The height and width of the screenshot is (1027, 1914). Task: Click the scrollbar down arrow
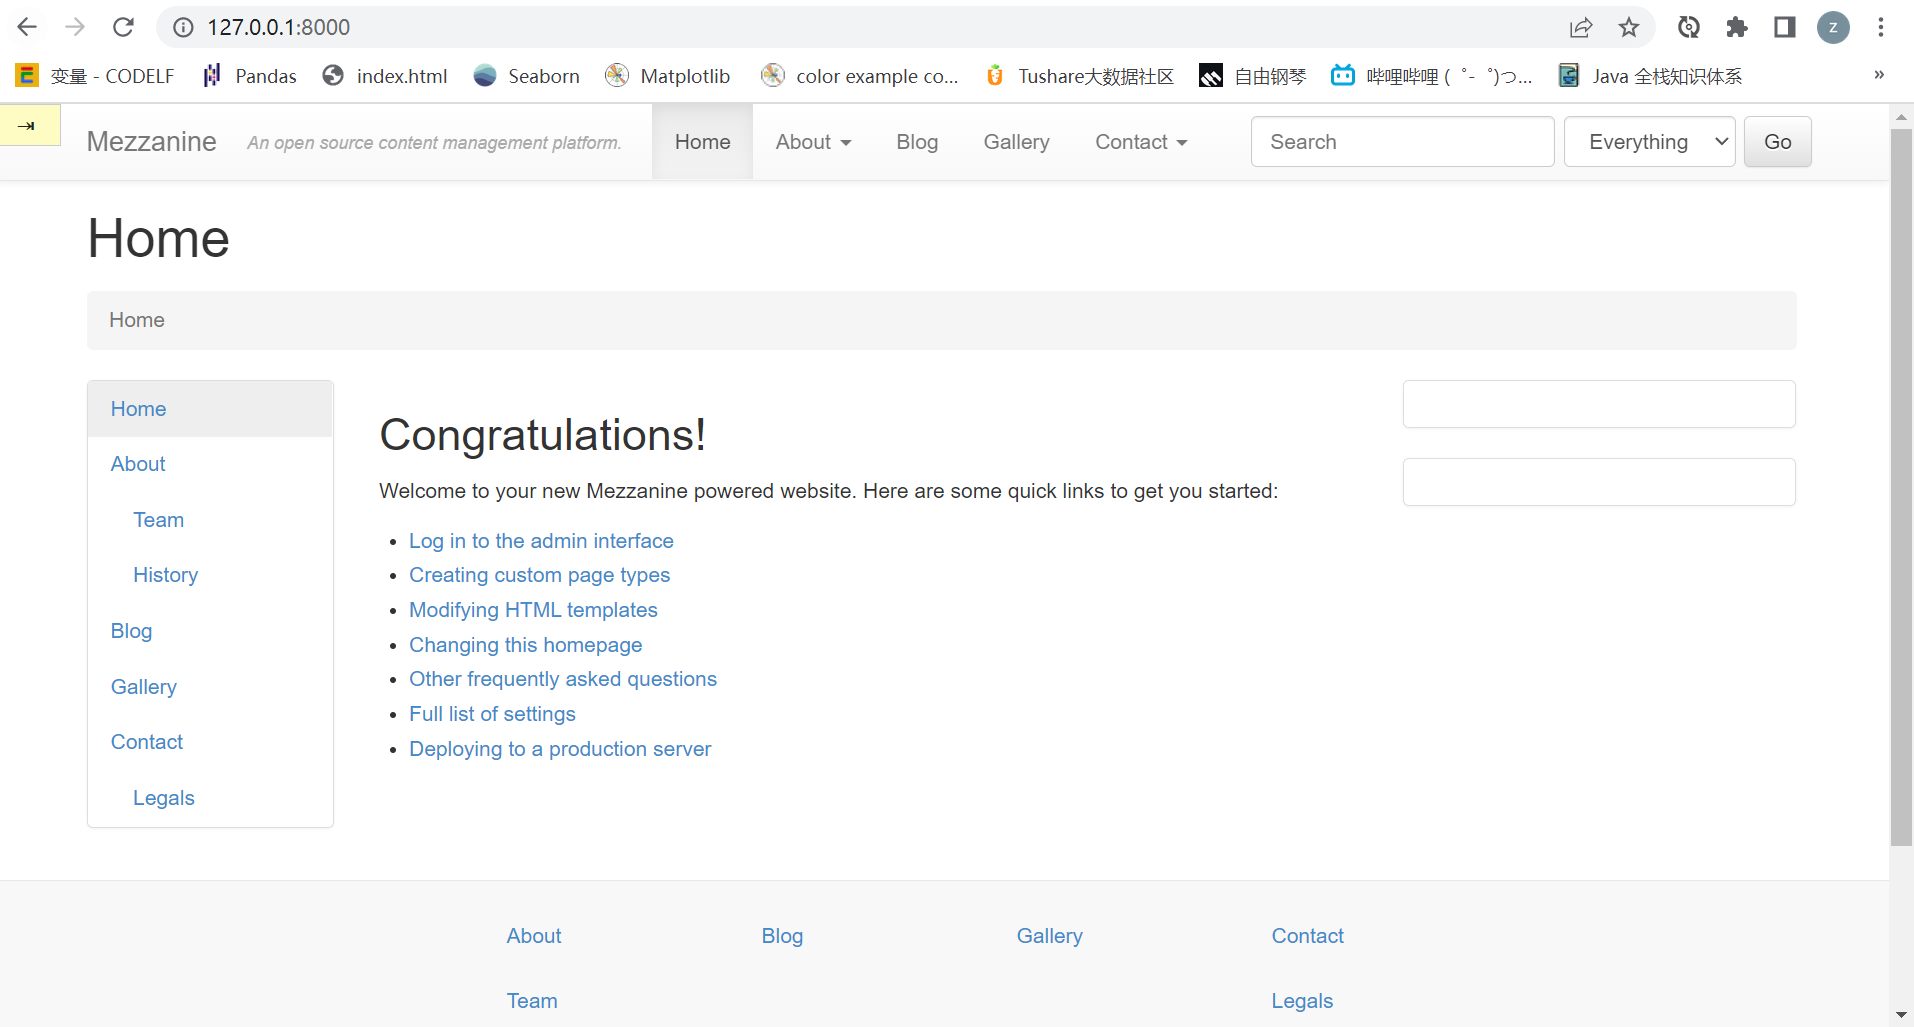click(1901, 1015)
